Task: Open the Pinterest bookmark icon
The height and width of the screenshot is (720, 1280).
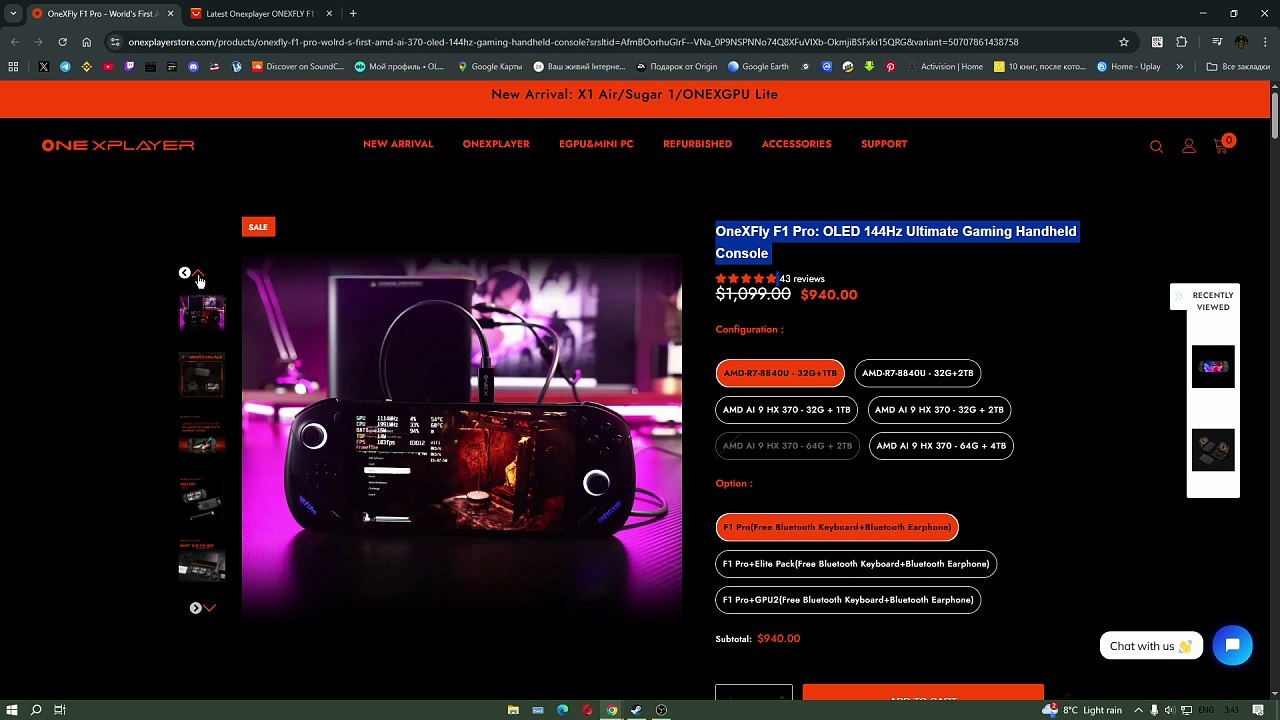Action: coord(890,67)
